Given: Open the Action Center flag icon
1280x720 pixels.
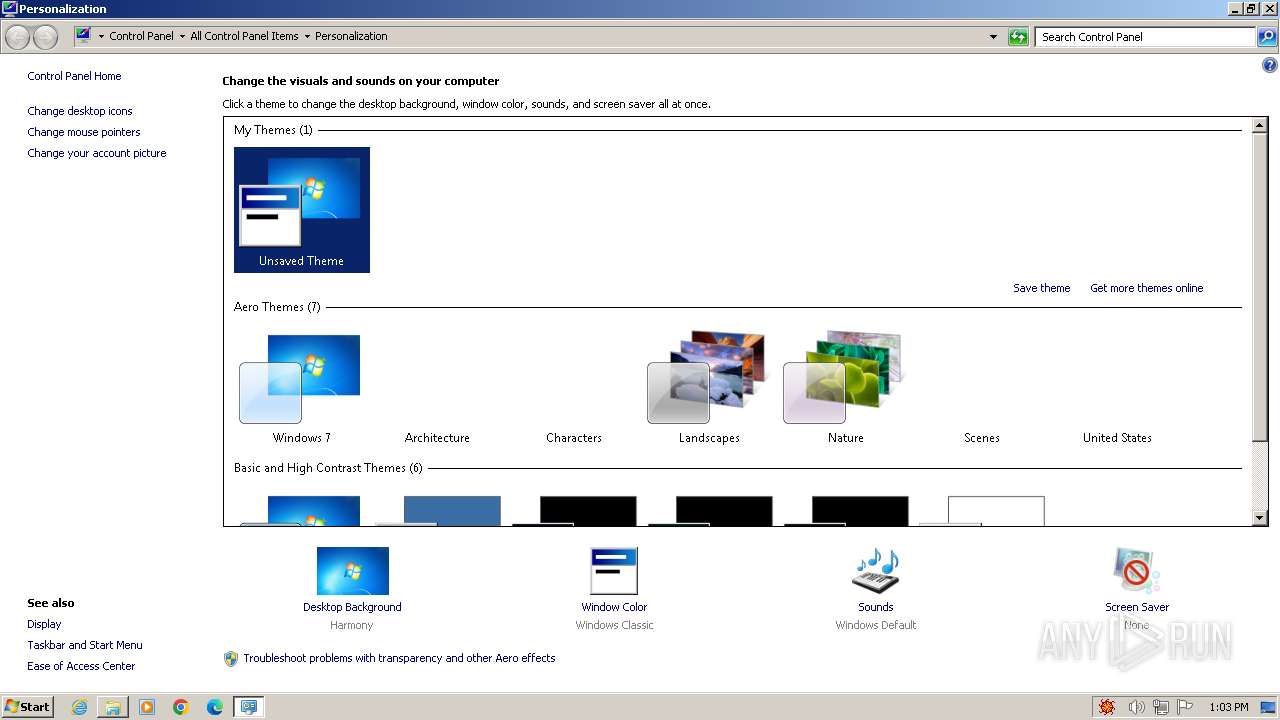Looking at the screenshot, I should click(1186, 707).
